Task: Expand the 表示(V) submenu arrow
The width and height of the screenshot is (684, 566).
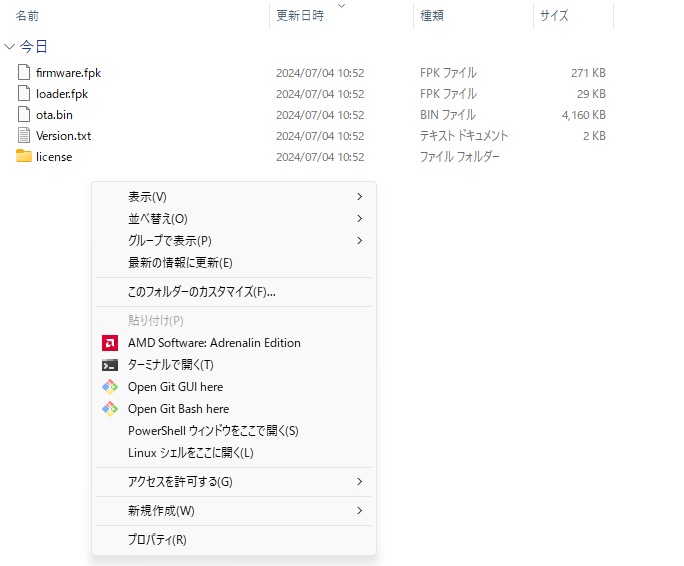Action: 359,196
